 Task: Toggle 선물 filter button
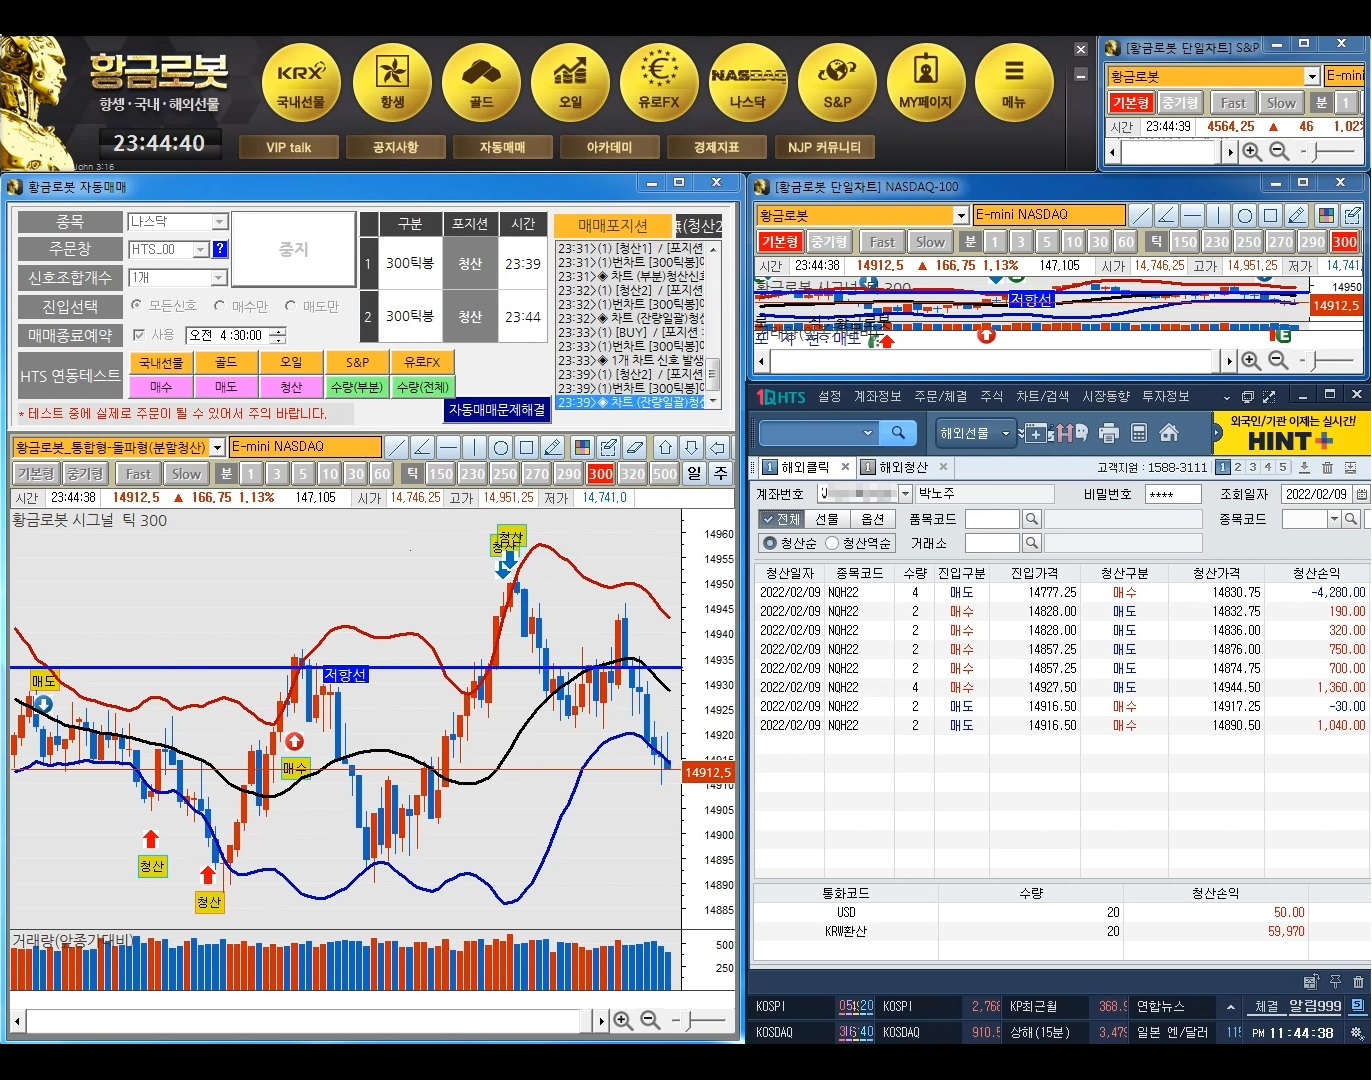[827, 519]
